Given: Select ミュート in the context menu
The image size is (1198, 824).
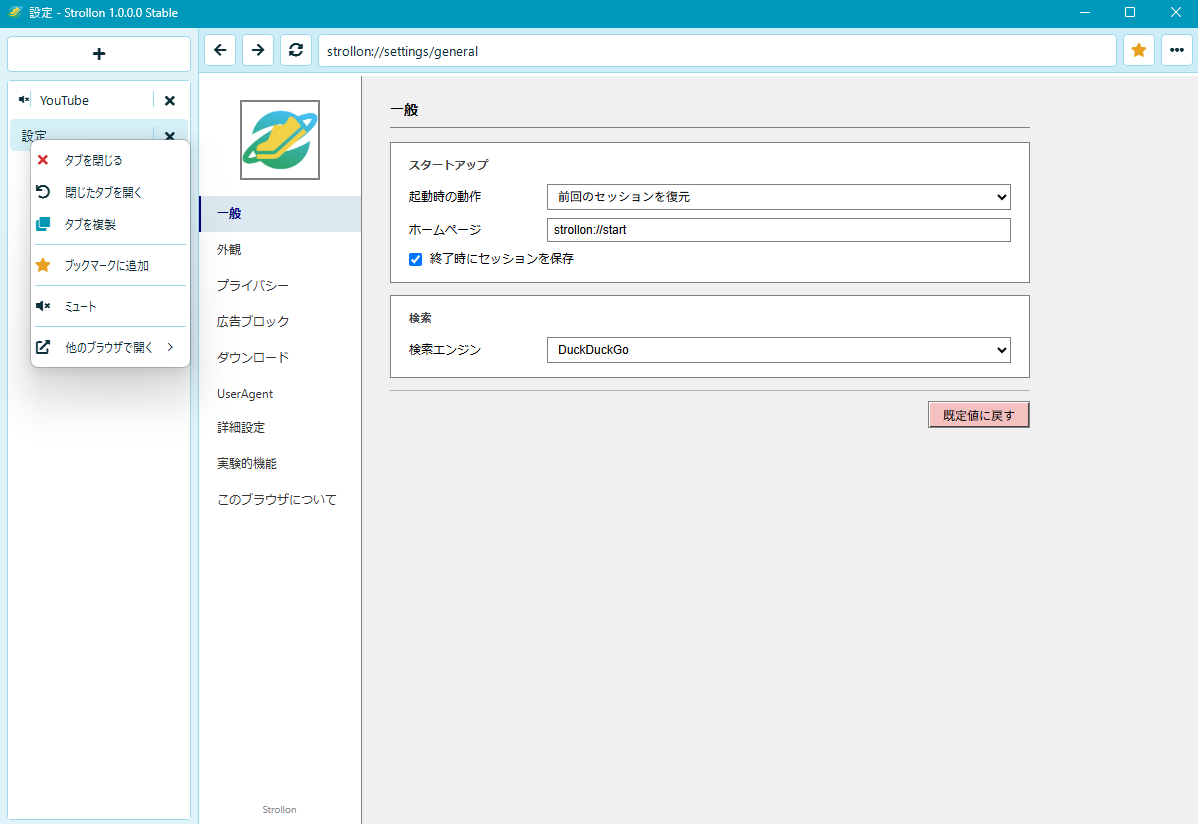Looking at the screenshot, I should 110,307.
